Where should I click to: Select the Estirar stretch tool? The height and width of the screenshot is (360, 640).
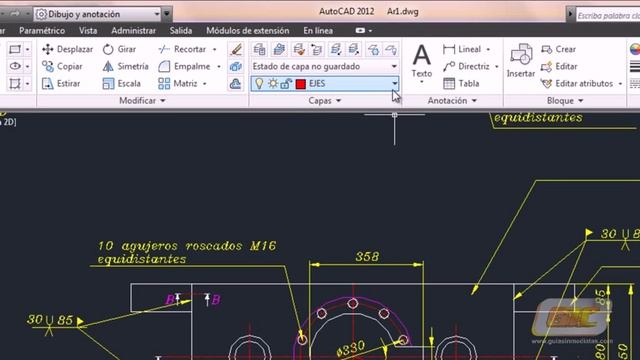point(61,84)
